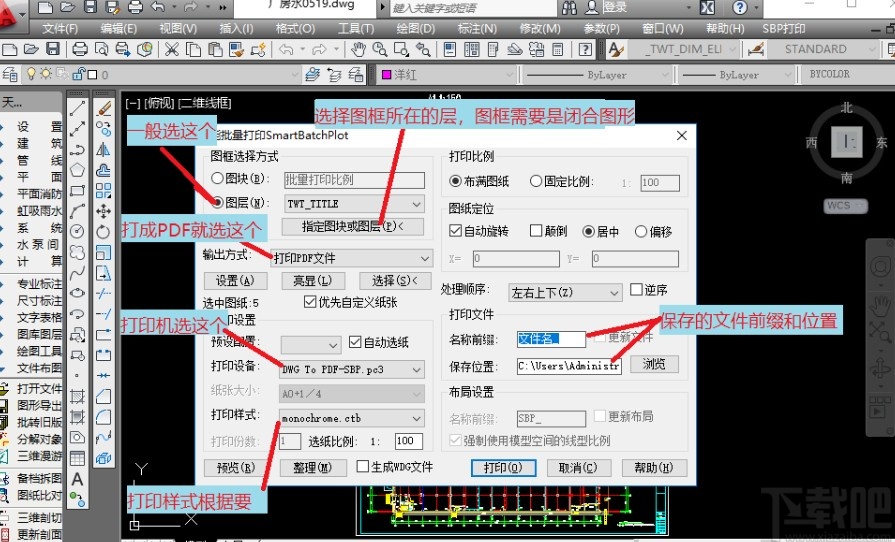The image size is (895, 542).
Task: Select the Revision Cloud tool
Action: click(x=78, y=252)
